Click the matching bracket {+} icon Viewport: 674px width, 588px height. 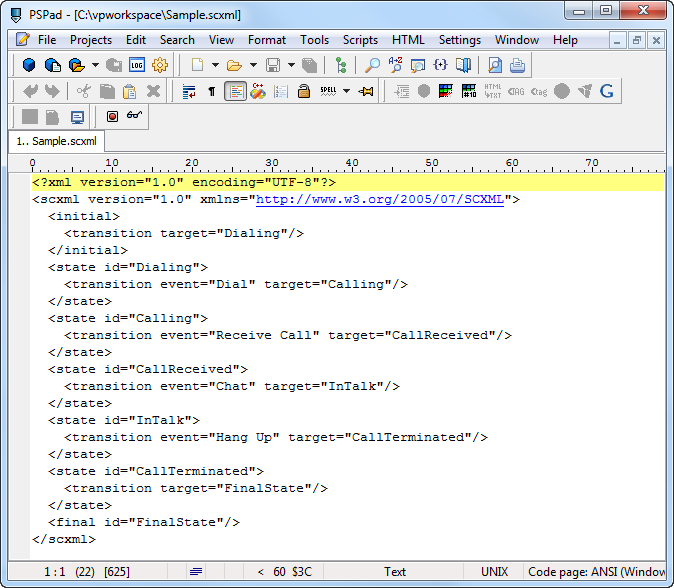coord(441,65)
